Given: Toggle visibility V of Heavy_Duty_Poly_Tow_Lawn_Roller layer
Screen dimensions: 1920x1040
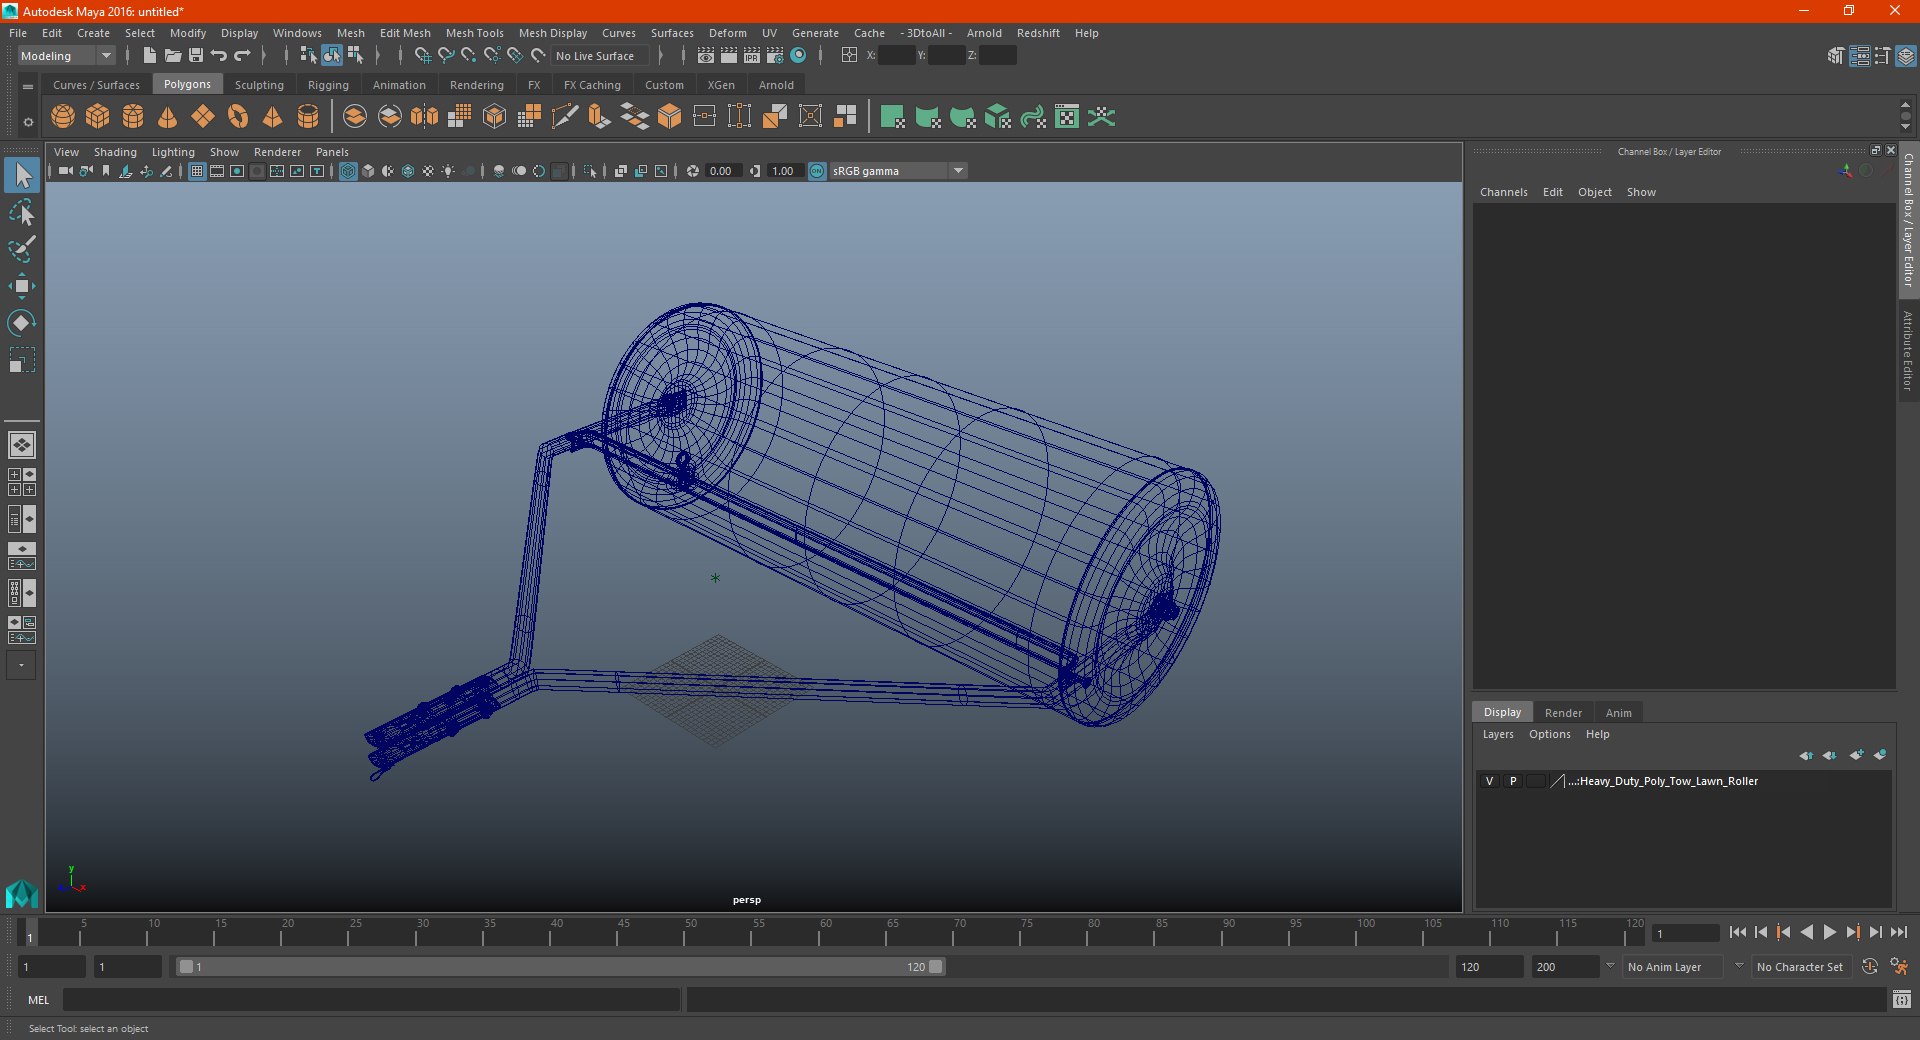Looking at the screenshot, I should click(1489, 781).
